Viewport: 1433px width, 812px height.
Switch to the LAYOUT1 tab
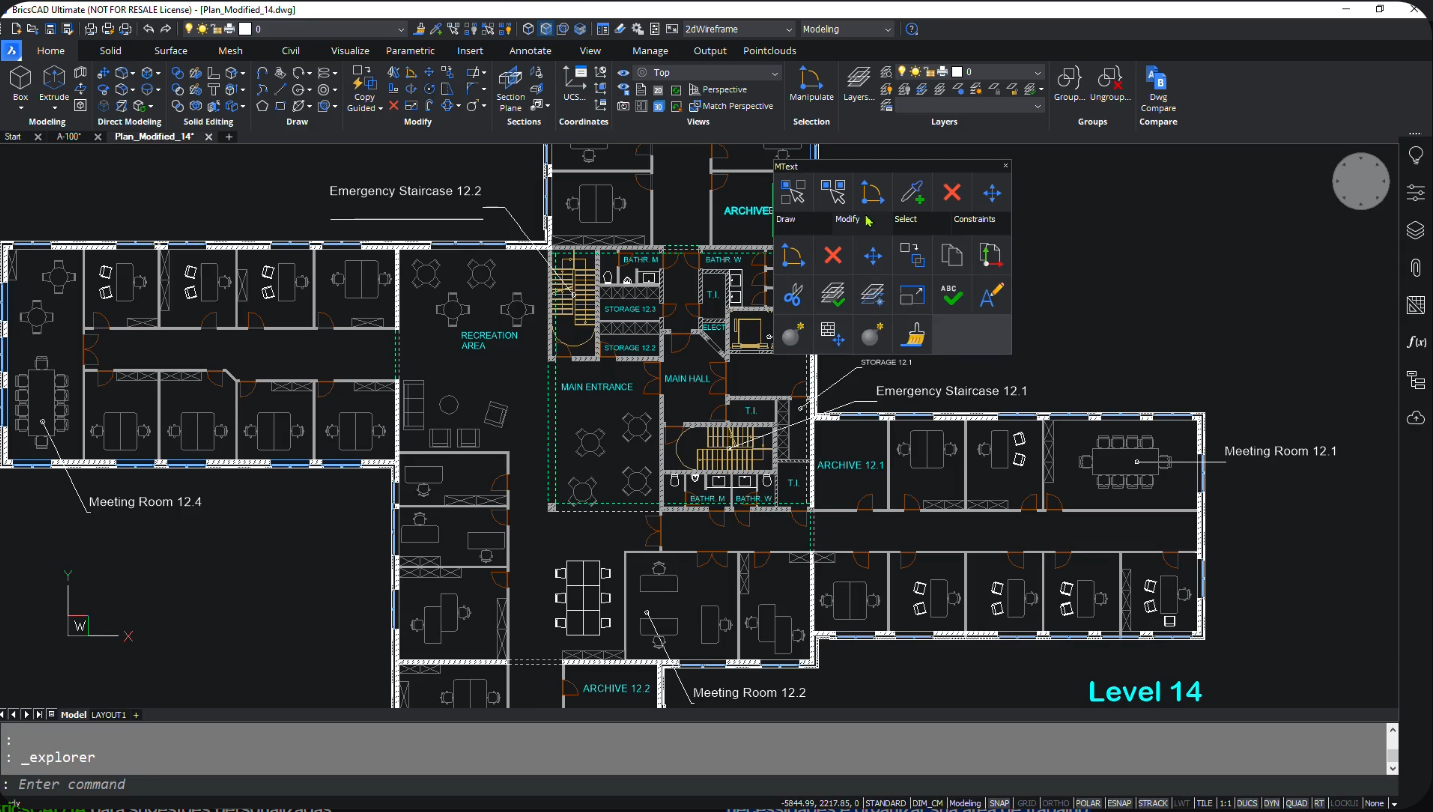pos(109,715)
